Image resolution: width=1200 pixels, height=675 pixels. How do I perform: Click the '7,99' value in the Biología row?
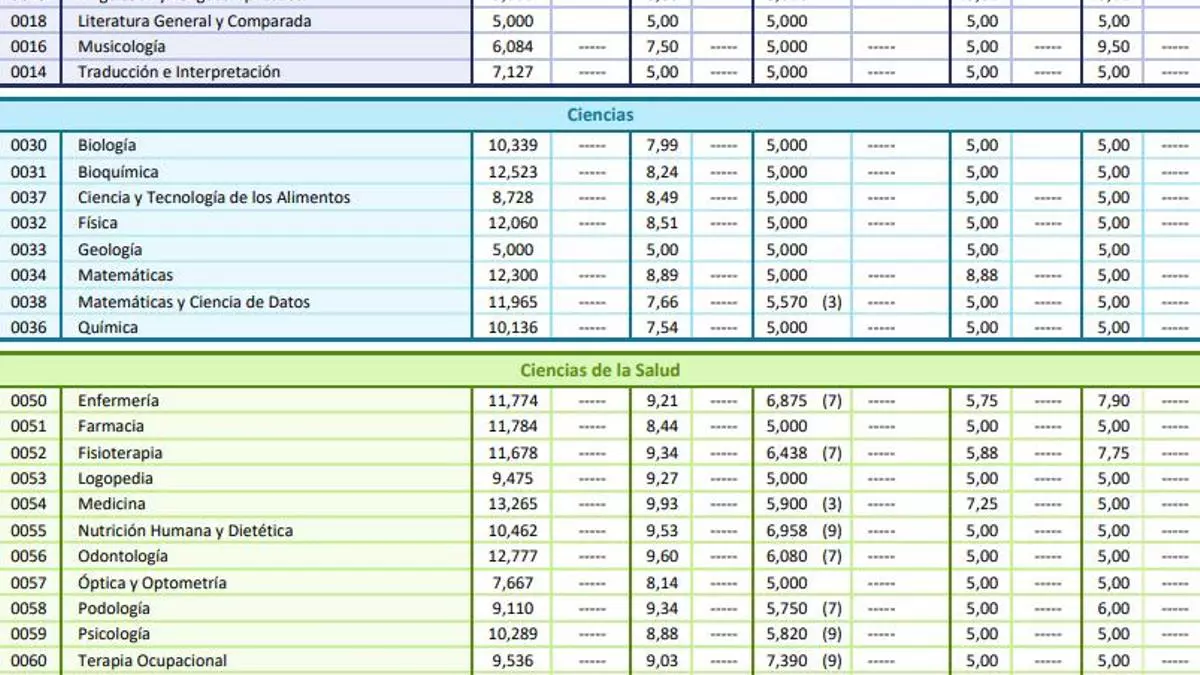pyautogui.click(x=662, y=145)
